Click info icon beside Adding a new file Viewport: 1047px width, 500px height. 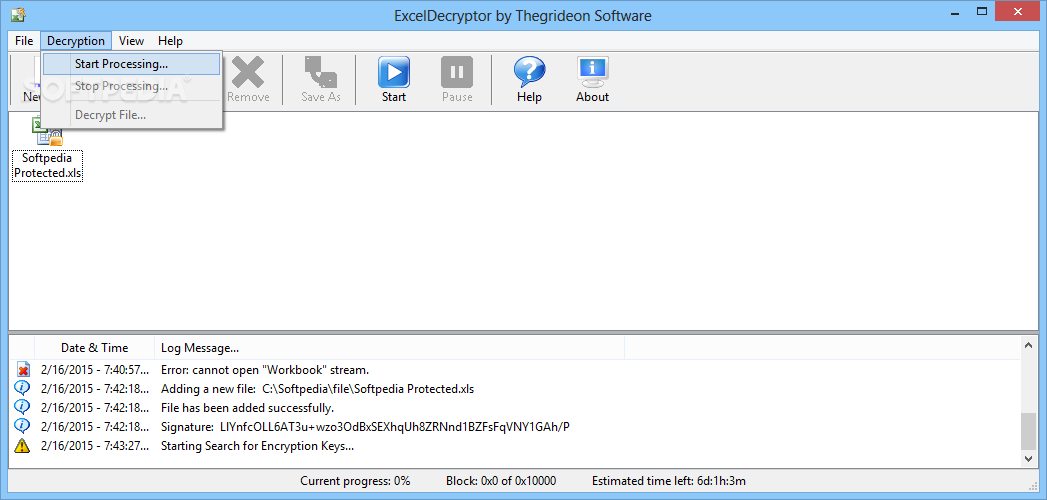[23, 389]
